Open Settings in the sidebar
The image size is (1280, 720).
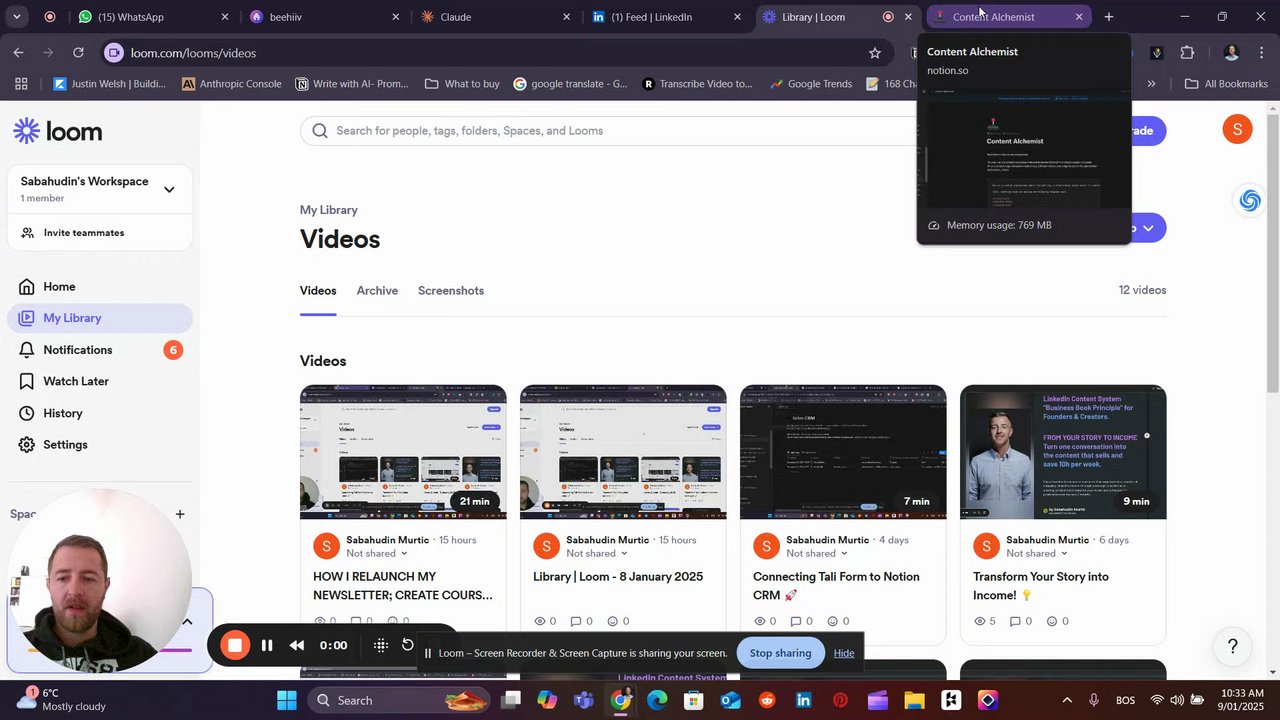[x=100, y=445]
